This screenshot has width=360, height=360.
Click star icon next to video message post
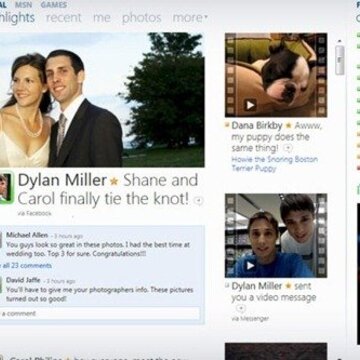point(288,286)
